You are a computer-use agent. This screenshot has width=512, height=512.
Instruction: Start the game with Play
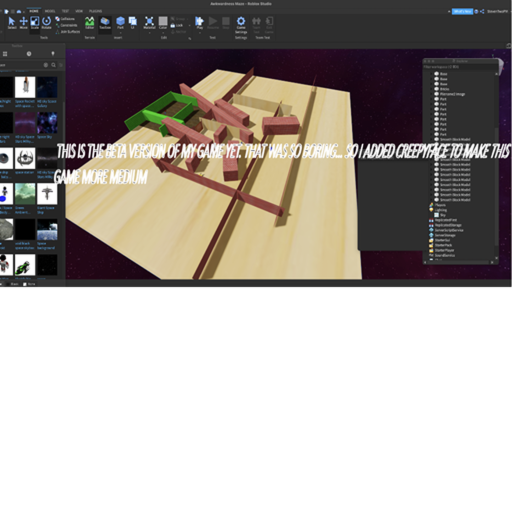[199, 23]
